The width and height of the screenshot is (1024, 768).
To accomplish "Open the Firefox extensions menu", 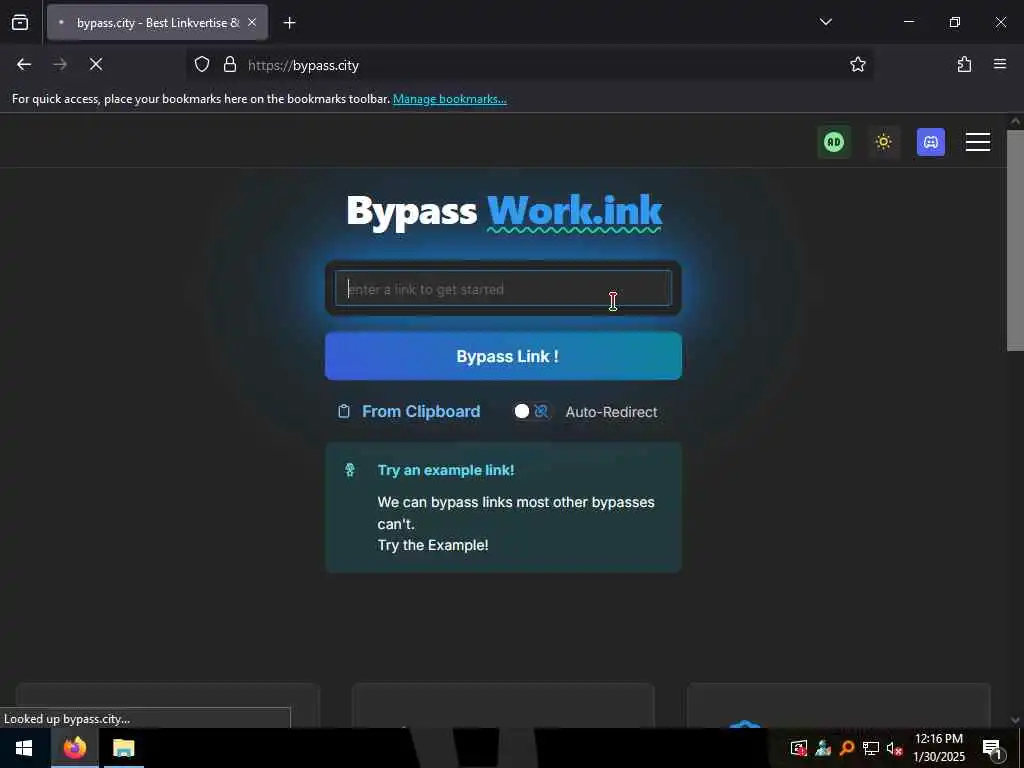I will 964,64.
